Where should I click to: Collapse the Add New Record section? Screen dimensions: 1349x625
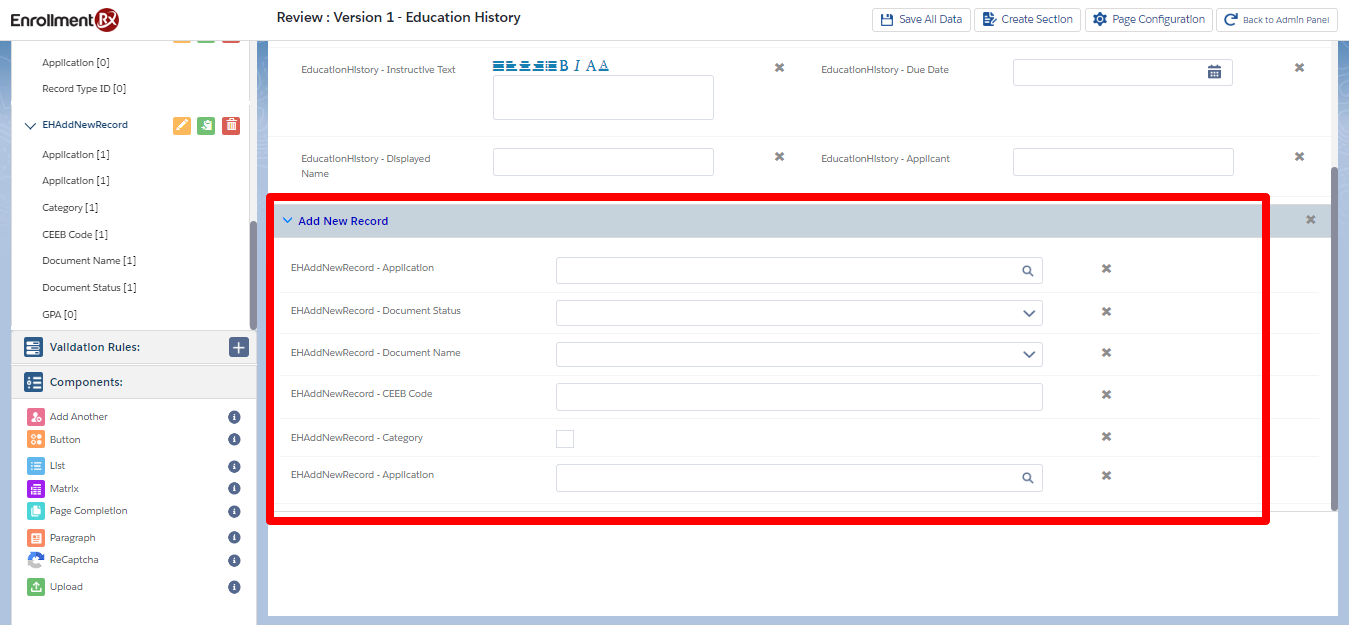pos(288,221)
